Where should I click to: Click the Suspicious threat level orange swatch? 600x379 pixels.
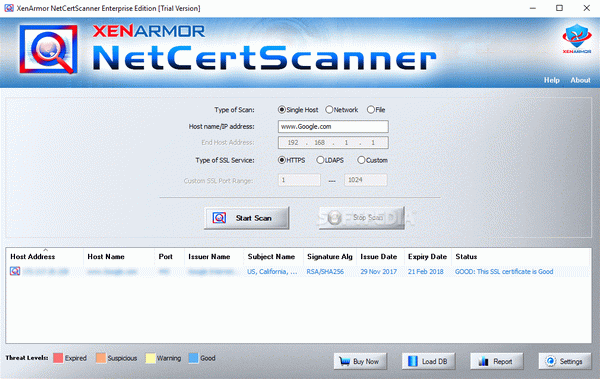coord(101,358)
